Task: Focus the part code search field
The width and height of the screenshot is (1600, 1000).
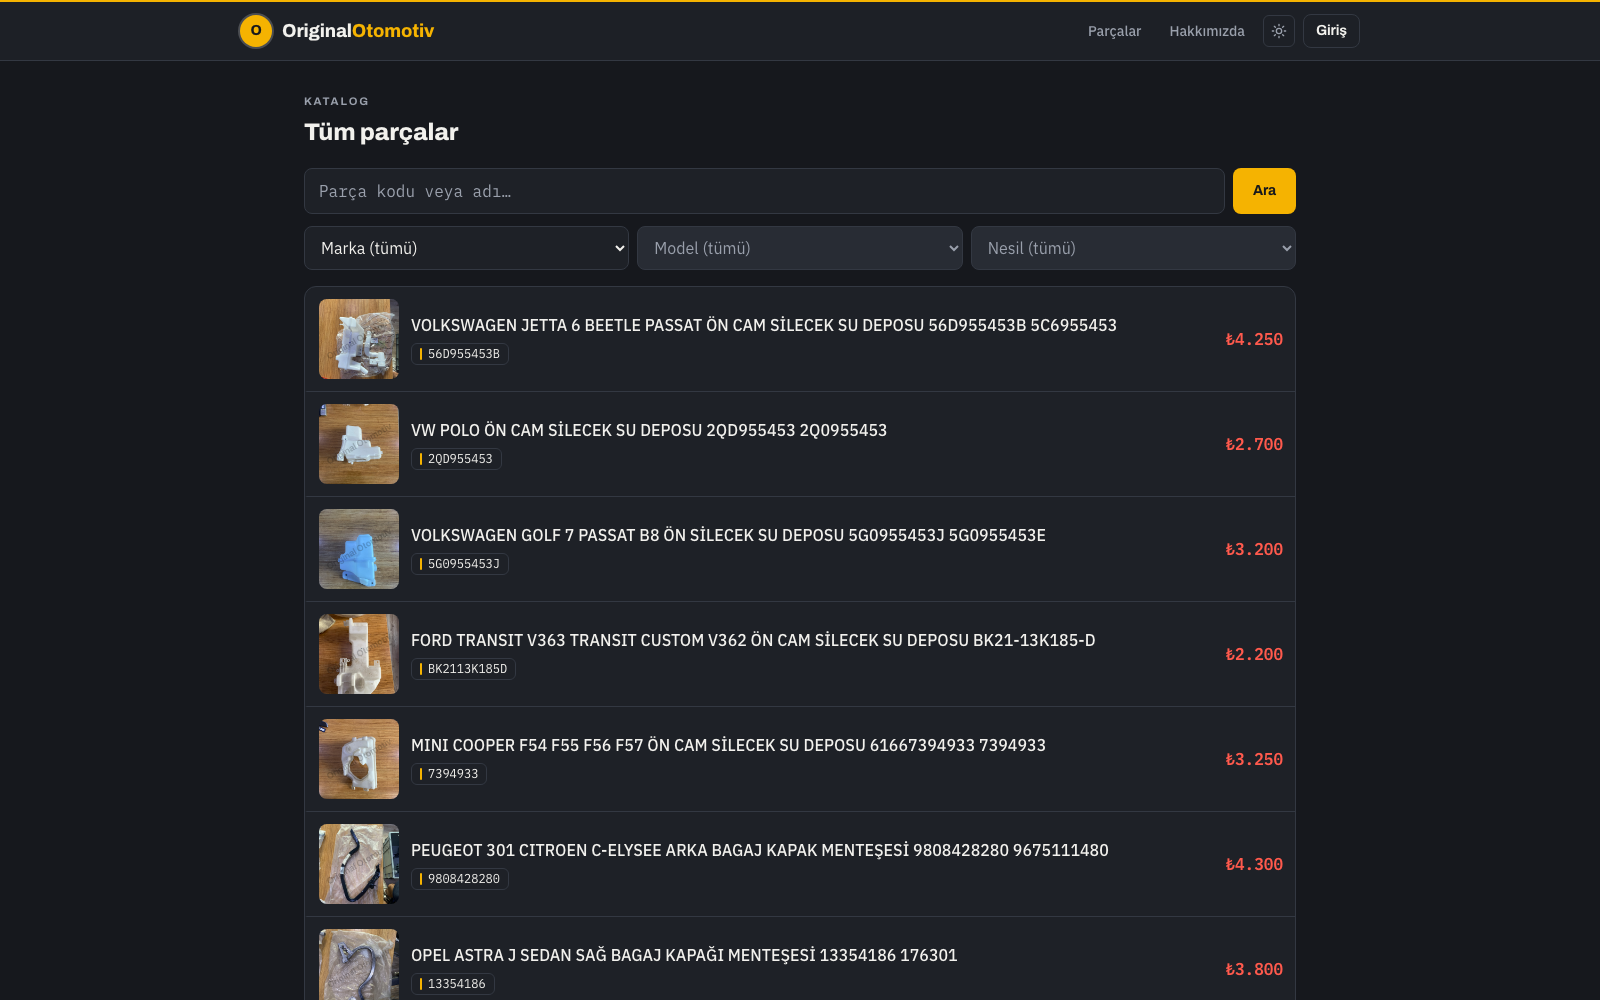Action: click(x=764, y=191)
